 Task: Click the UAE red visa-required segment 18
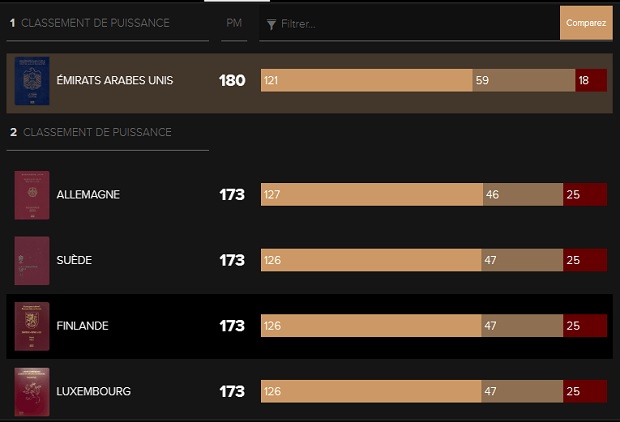[x=591, y=80]
